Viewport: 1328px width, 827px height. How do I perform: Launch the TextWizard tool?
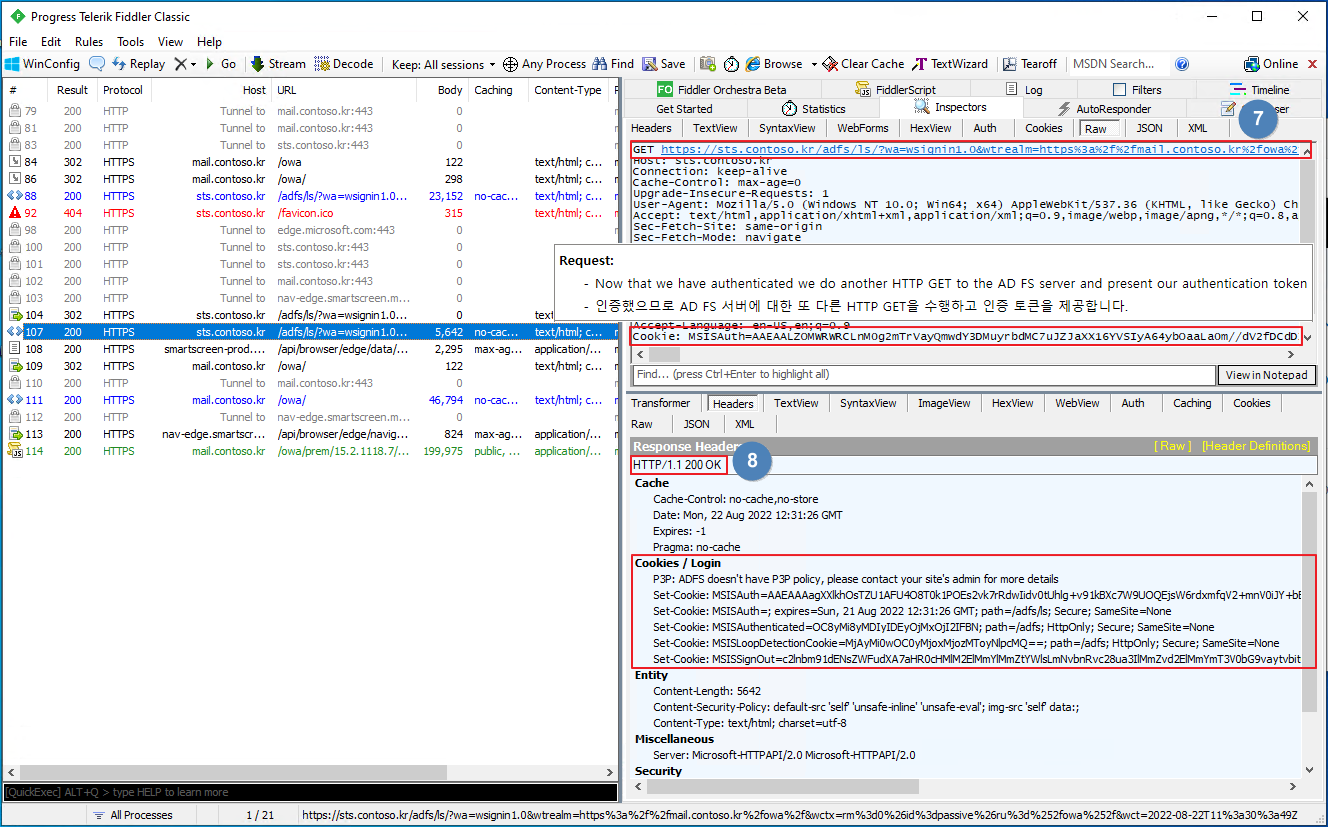[x=950, y=64]
